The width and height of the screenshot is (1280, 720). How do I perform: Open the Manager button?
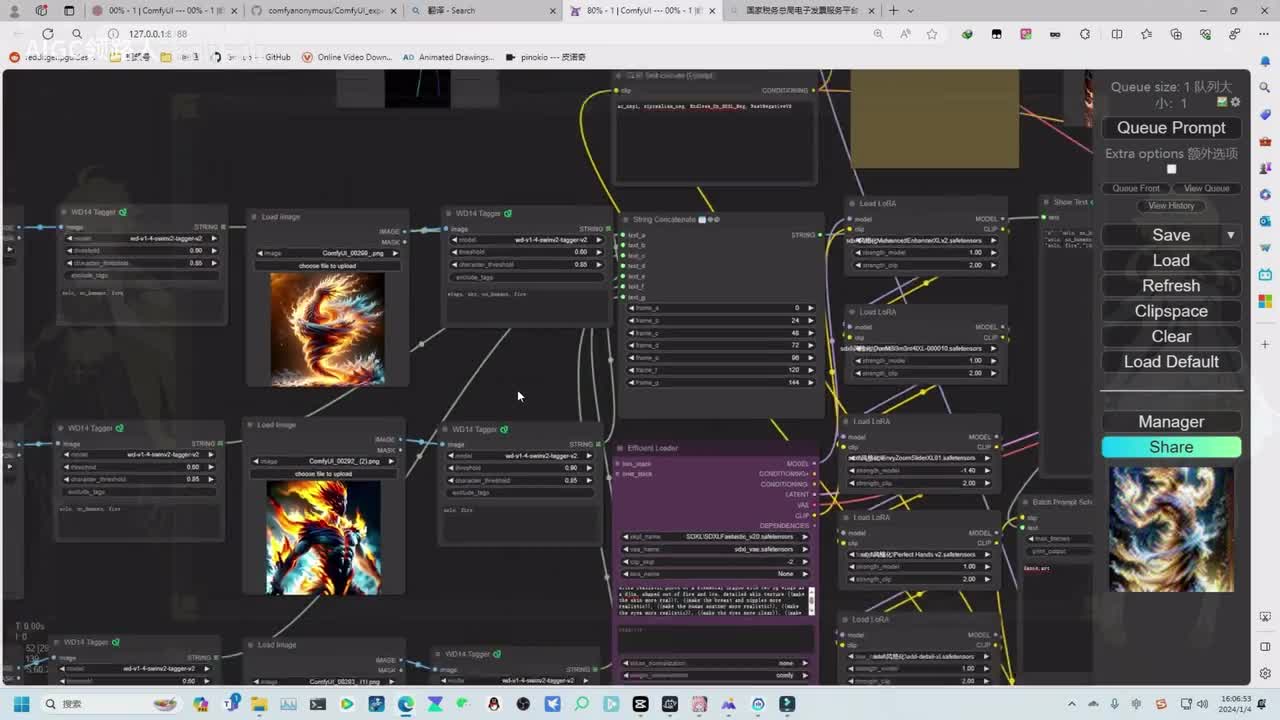tap(1171, 422)
